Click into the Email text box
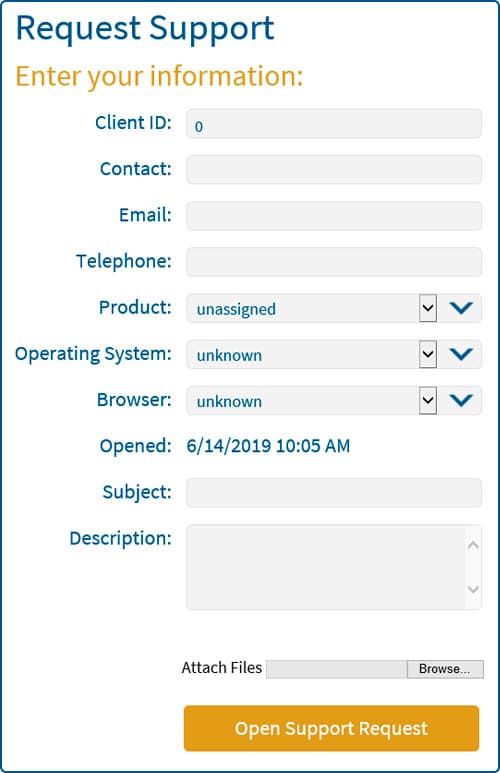 tap(334, 216)
